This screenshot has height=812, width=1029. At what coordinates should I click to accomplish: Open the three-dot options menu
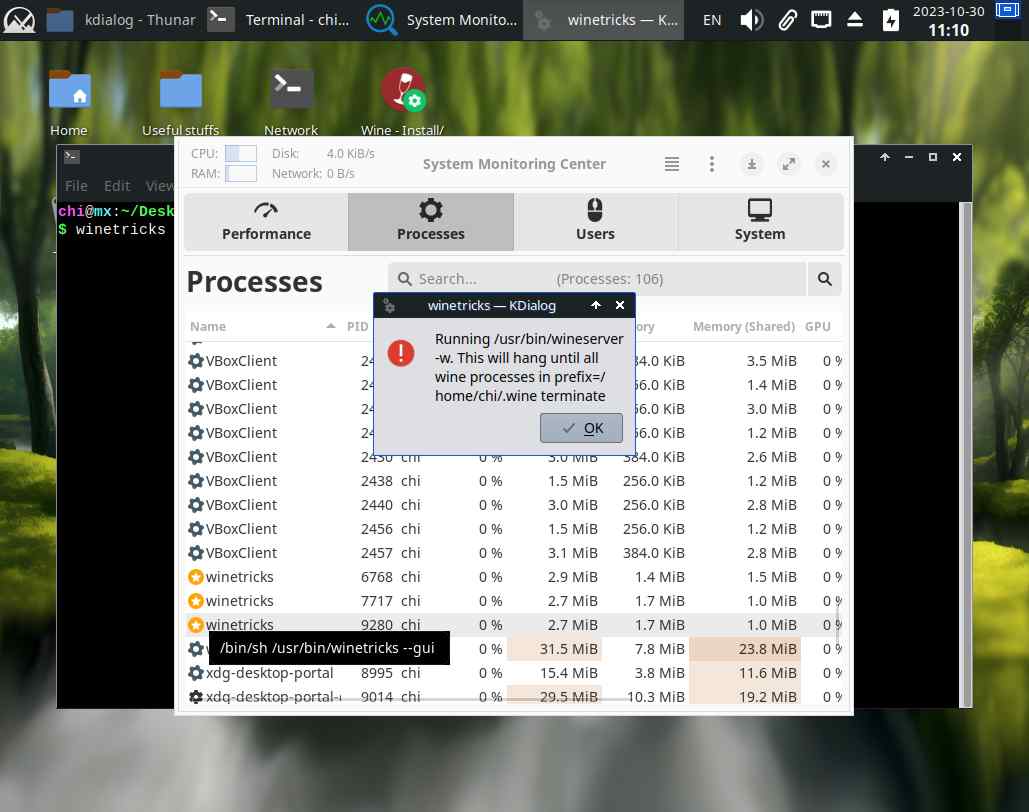pyautogui.click(x=711, y=164)
